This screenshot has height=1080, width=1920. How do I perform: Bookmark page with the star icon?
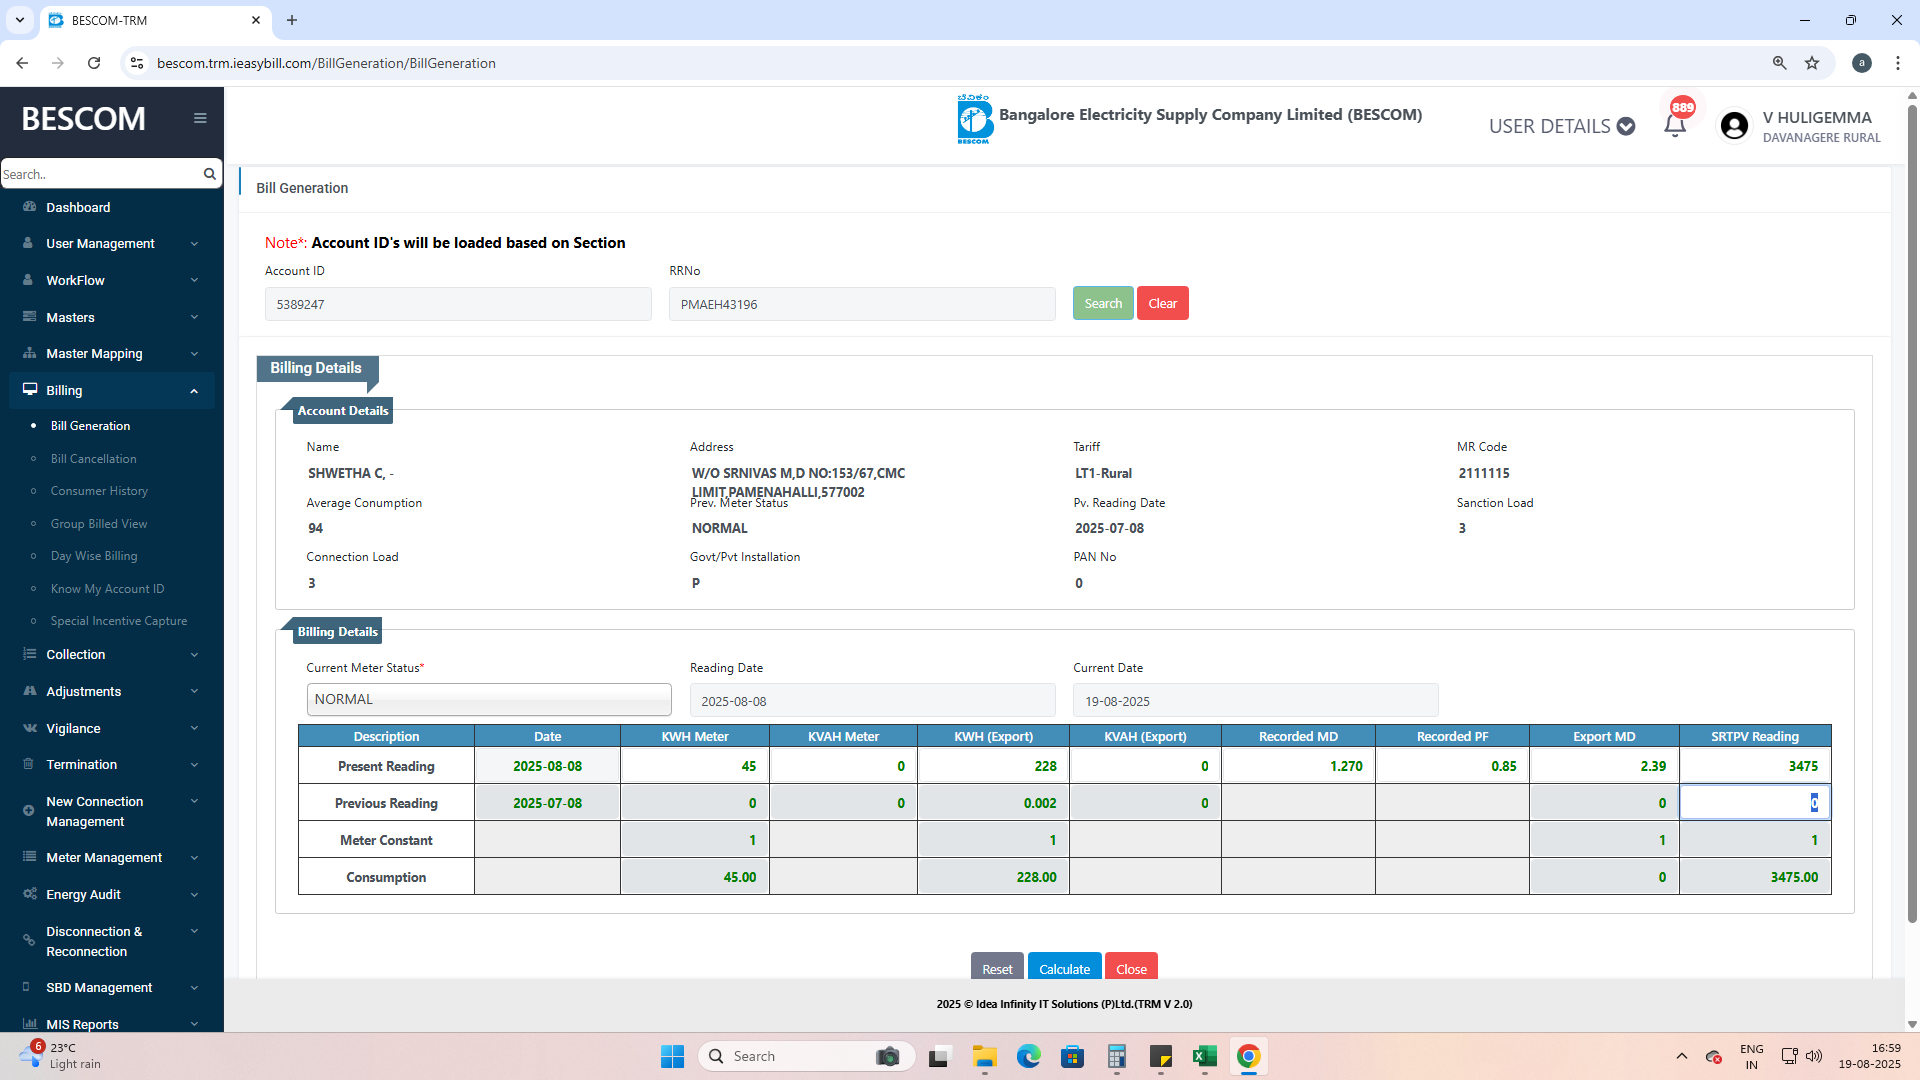point(1812,63)
